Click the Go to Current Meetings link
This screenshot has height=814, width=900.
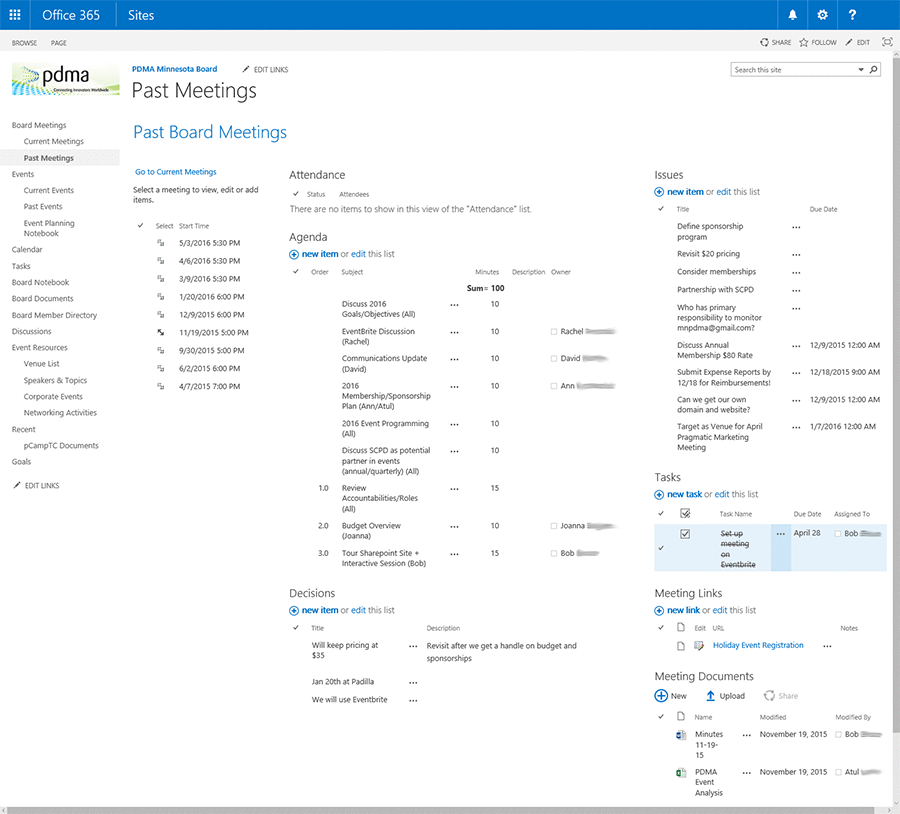point(176,172)
